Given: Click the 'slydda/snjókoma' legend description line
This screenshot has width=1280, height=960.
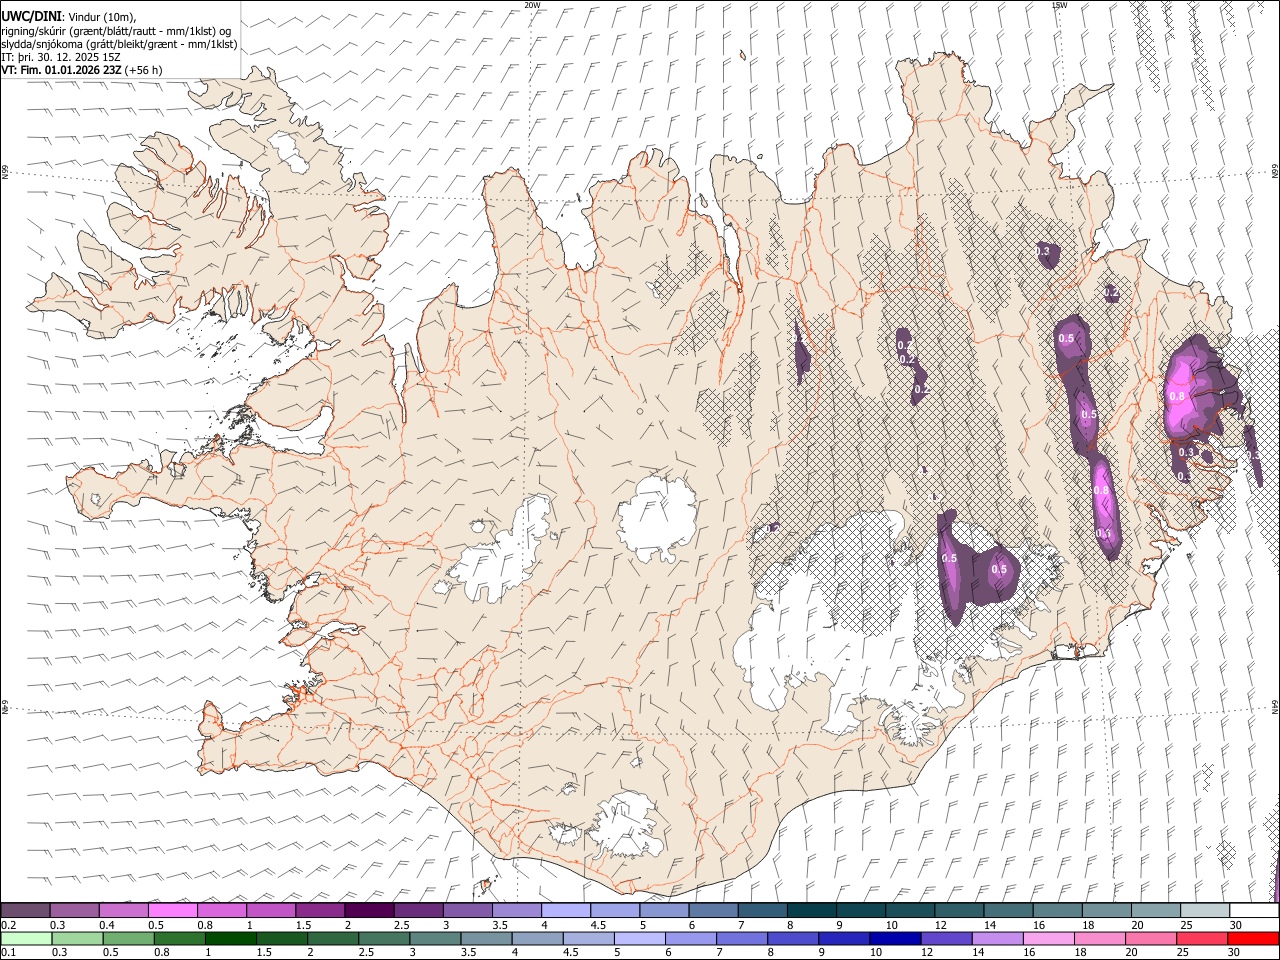Looking at the screenshot, I should [x=119, y=44].
